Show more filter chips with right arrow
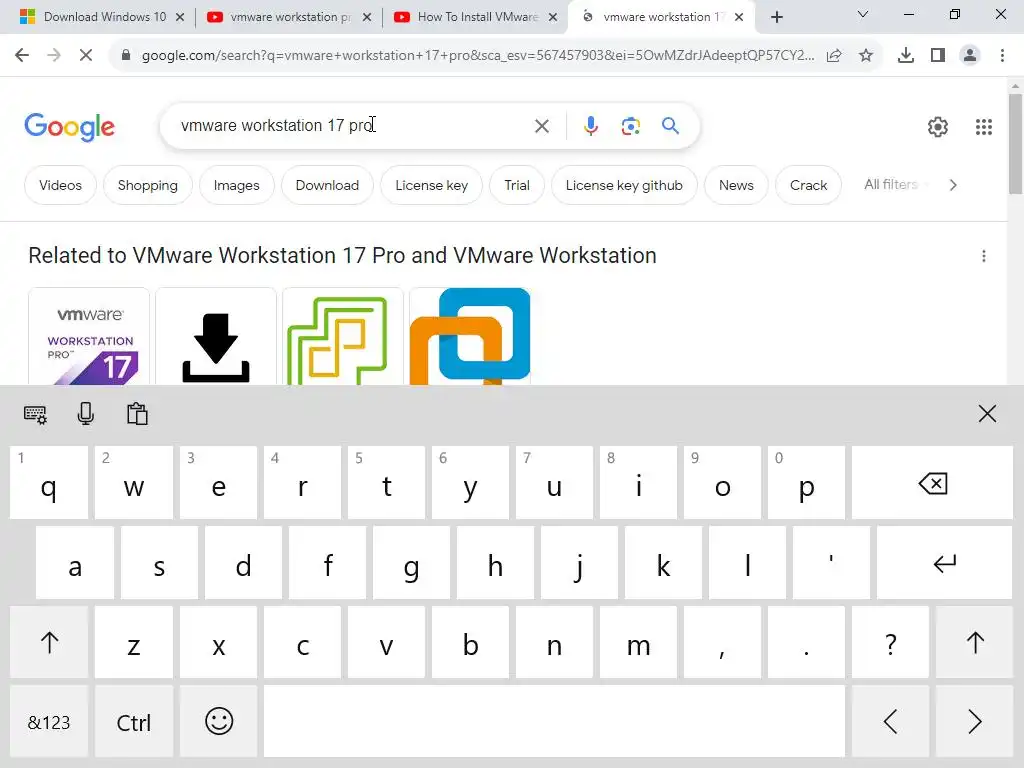Viewport: 1024px width, 768px height. coord(953,185)
